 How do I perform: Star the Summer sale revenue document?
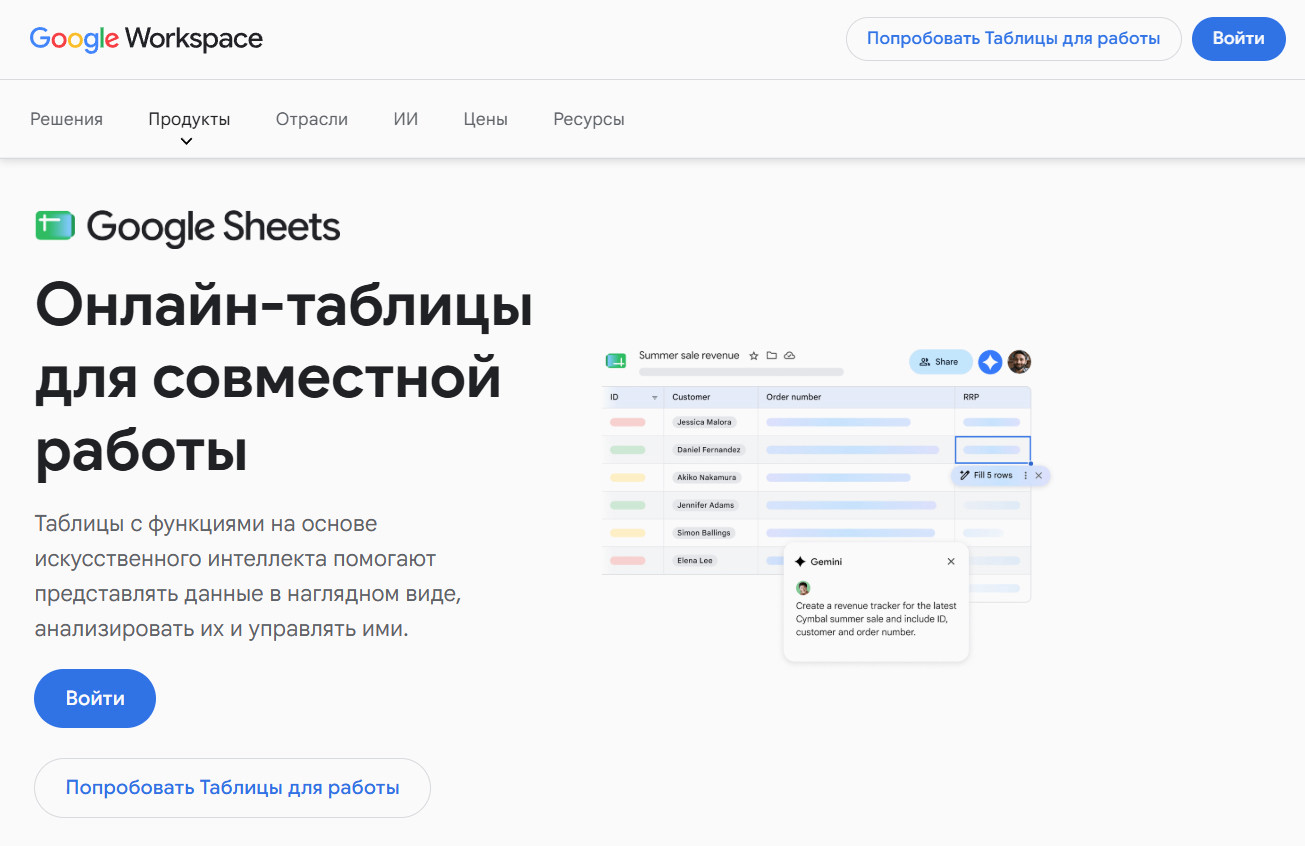[754, 356]
